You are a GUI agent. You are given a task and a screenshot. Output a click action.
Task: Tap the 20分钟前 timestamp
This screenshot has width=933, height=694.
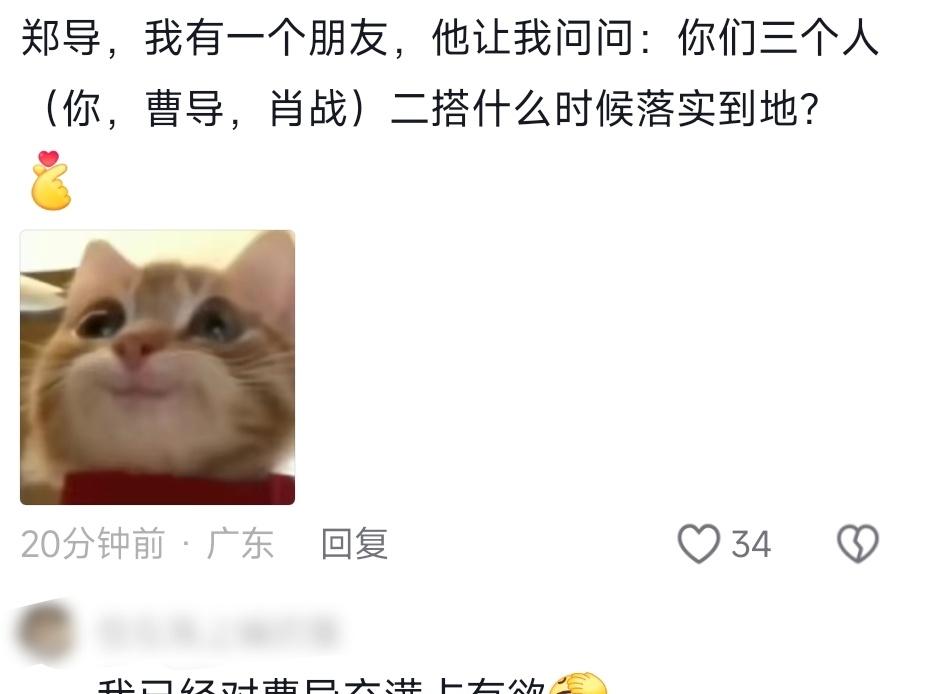point(92,544)
